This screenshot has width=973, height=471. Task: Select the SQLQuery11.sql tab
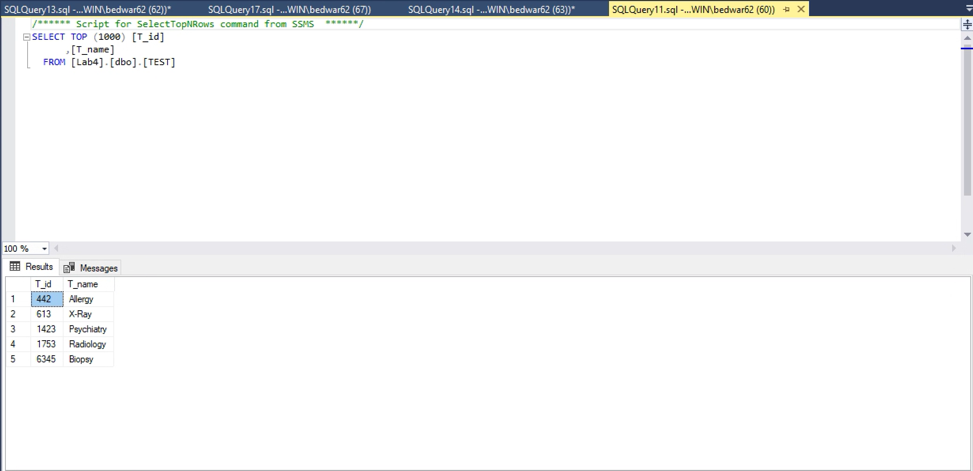coord(693,9)
